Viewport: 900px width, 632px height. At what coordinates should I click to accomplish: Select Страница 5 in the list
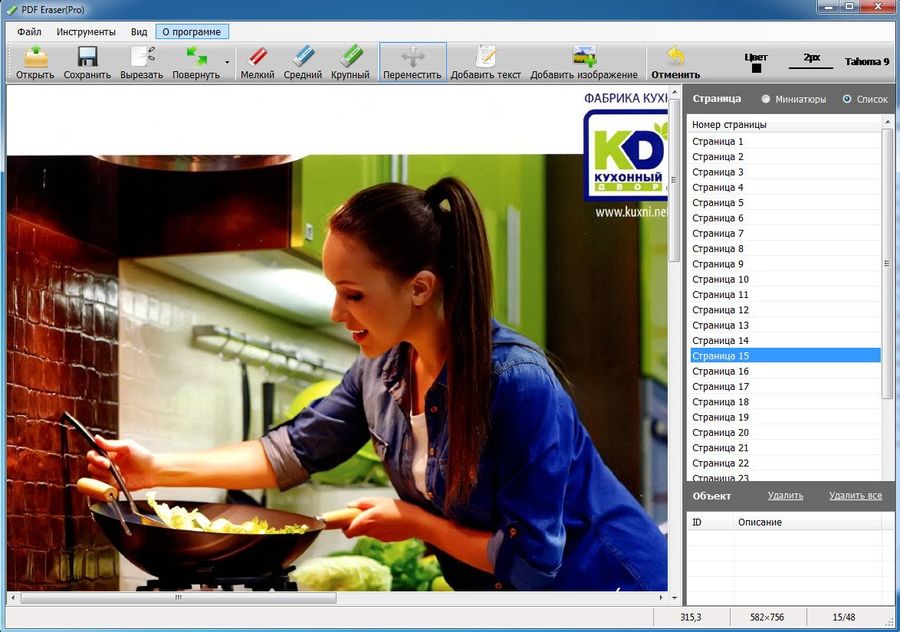click(x=784, y=203)
